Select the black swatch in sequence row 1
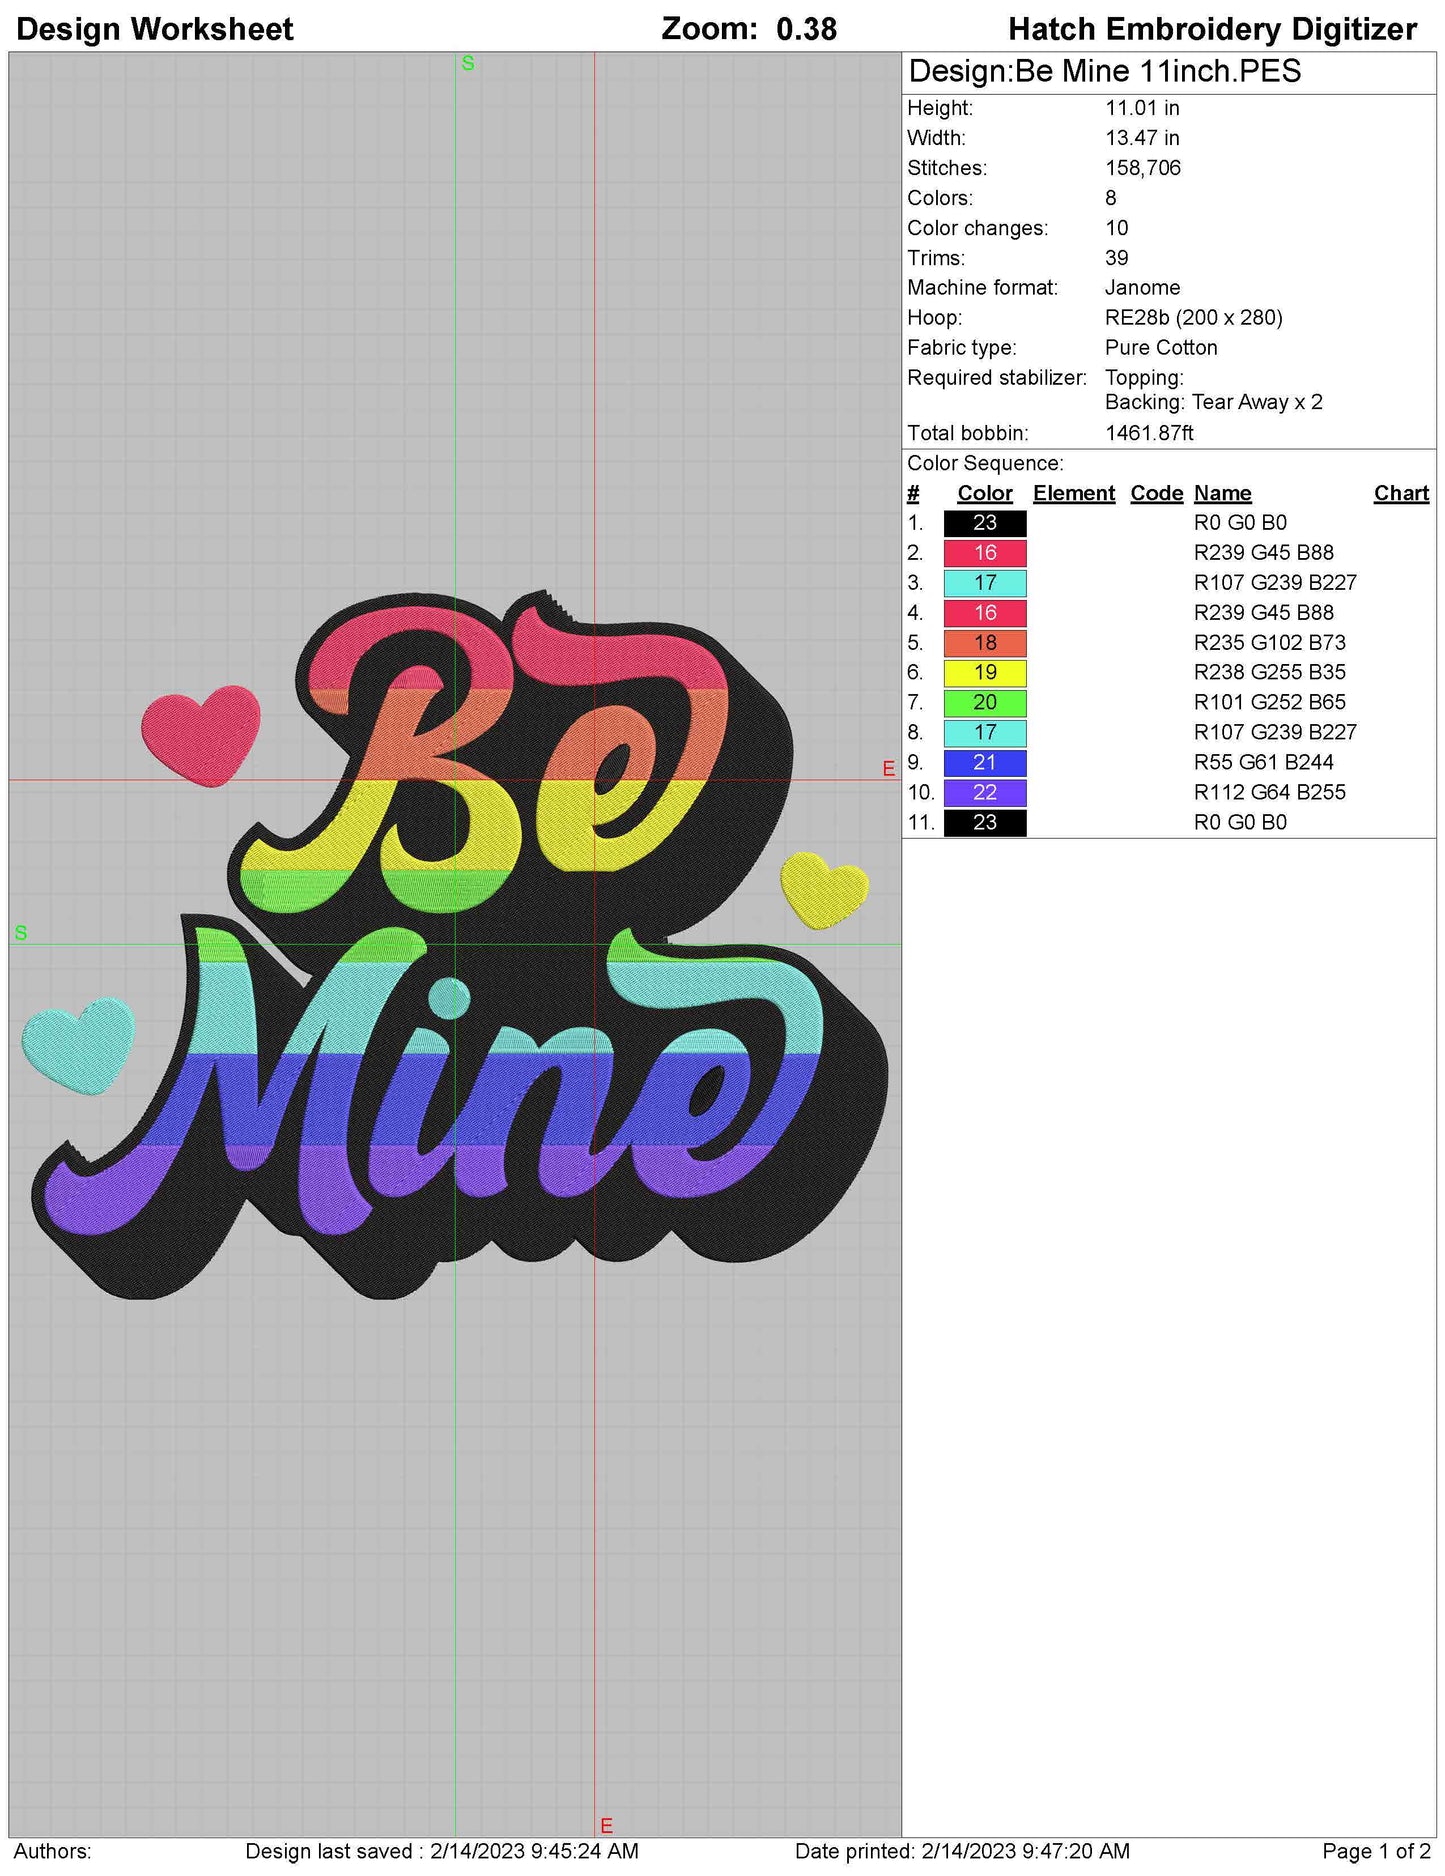This screenshot has height=1876, width=1445. point(984,523)
